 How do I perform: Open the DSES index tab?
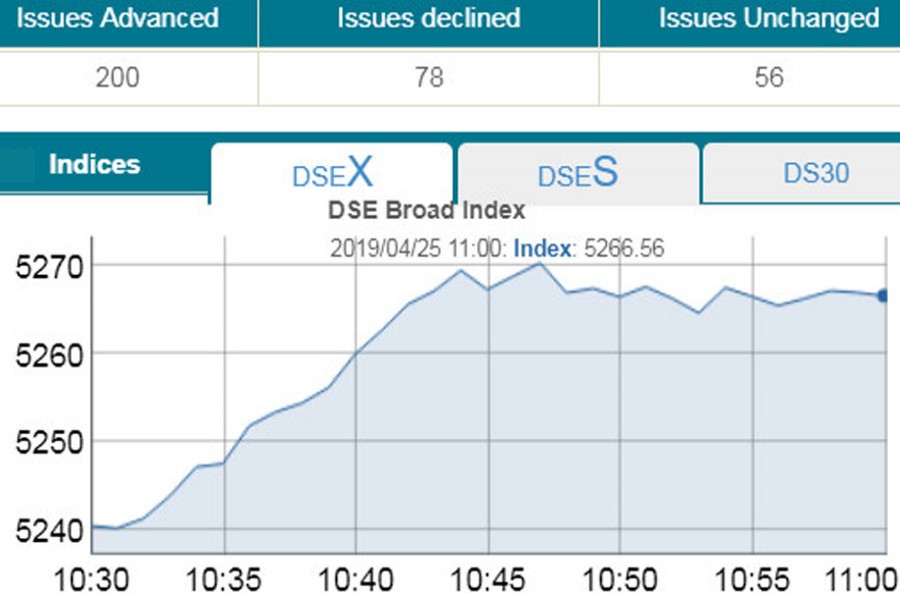click(577, 174)
